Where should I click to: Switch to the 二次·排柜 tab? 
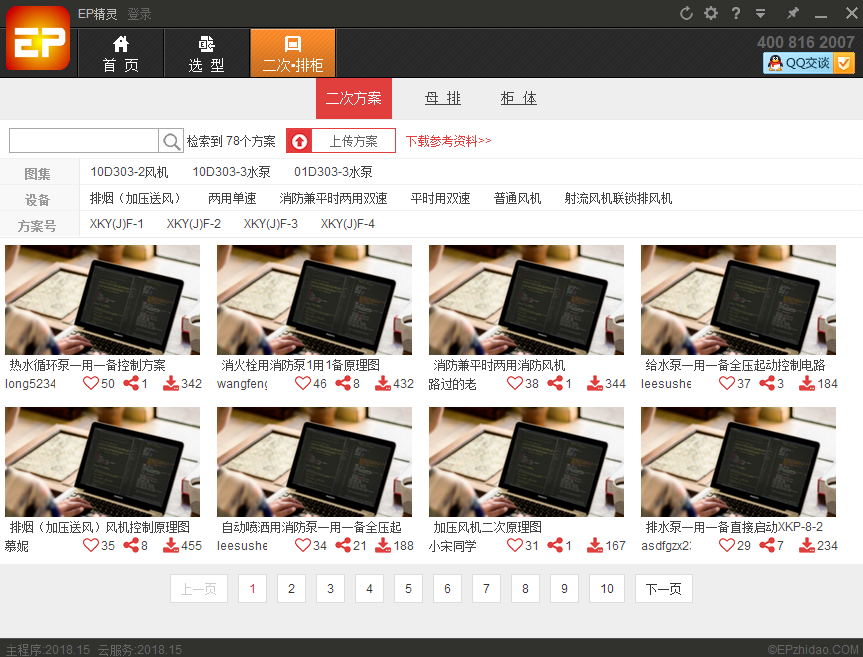293,53
